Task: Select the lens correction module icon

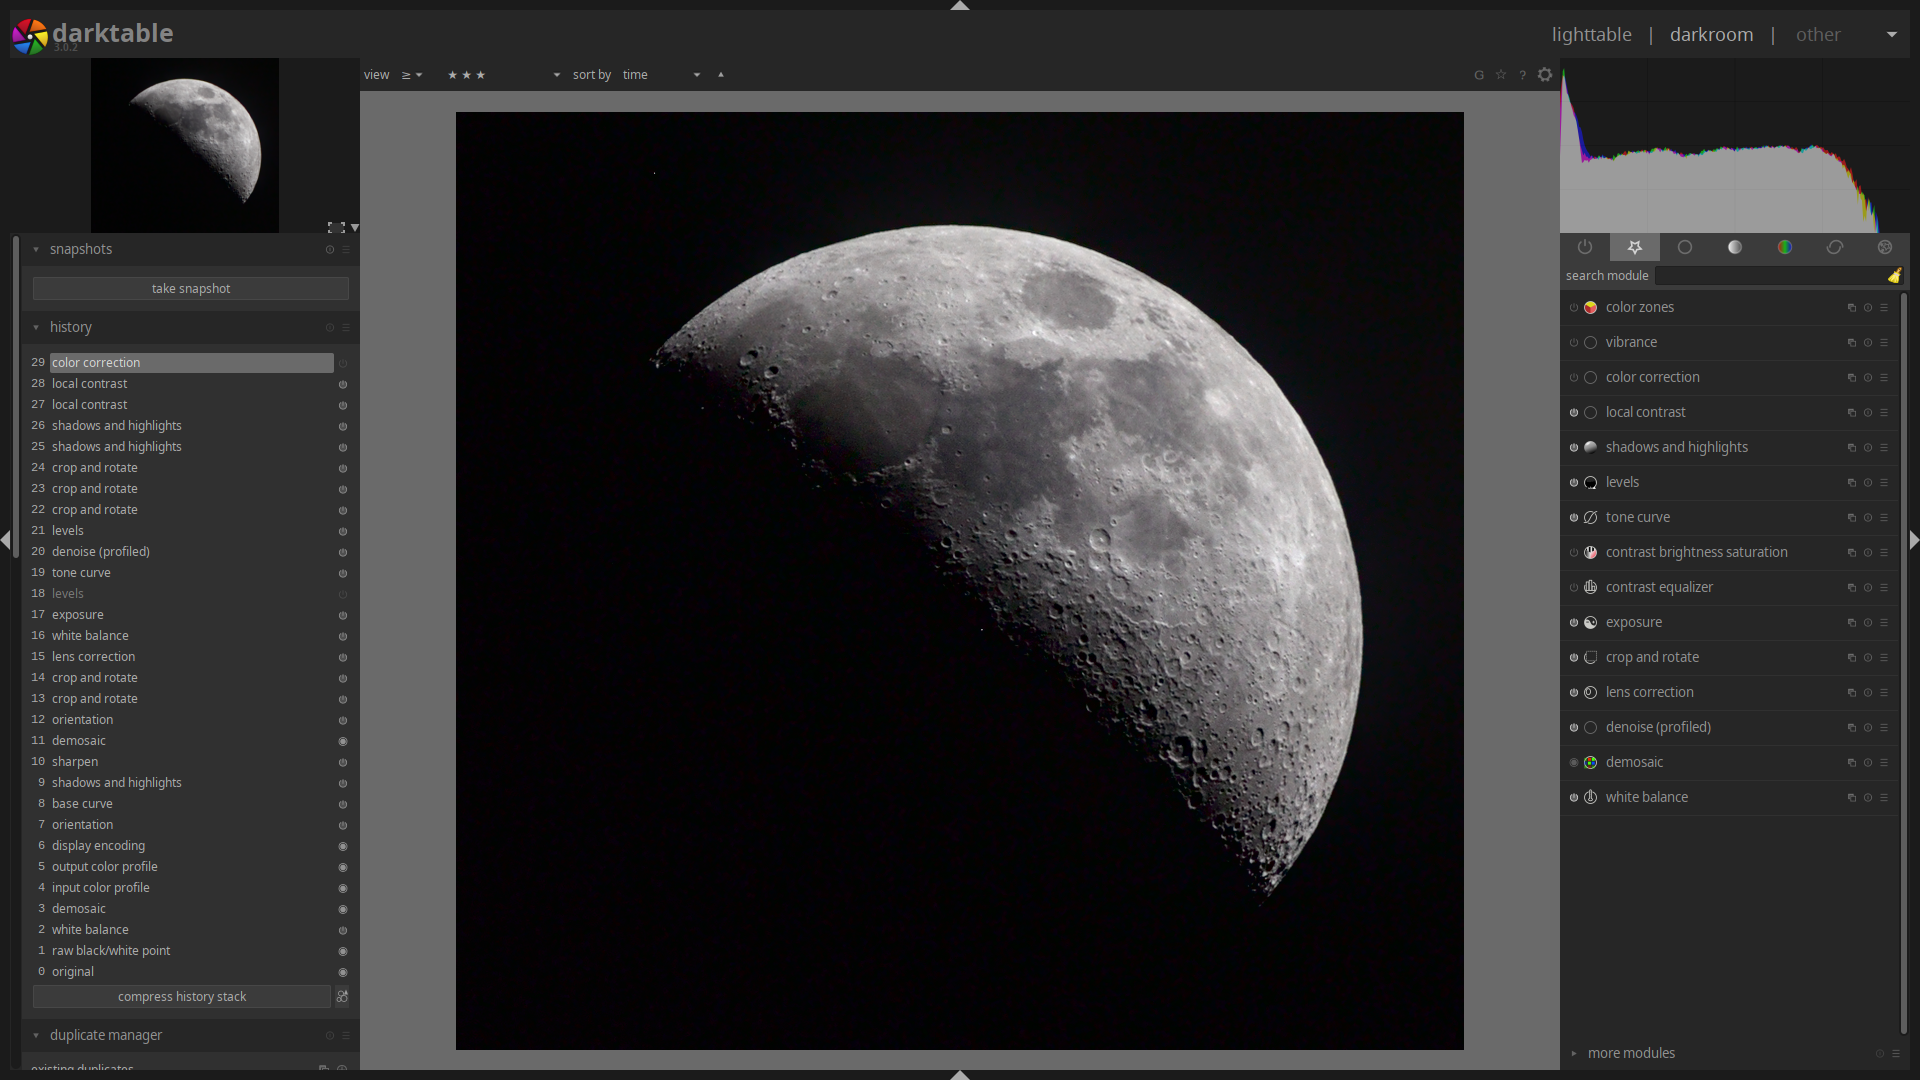Action: click(x=1592, y=691)
